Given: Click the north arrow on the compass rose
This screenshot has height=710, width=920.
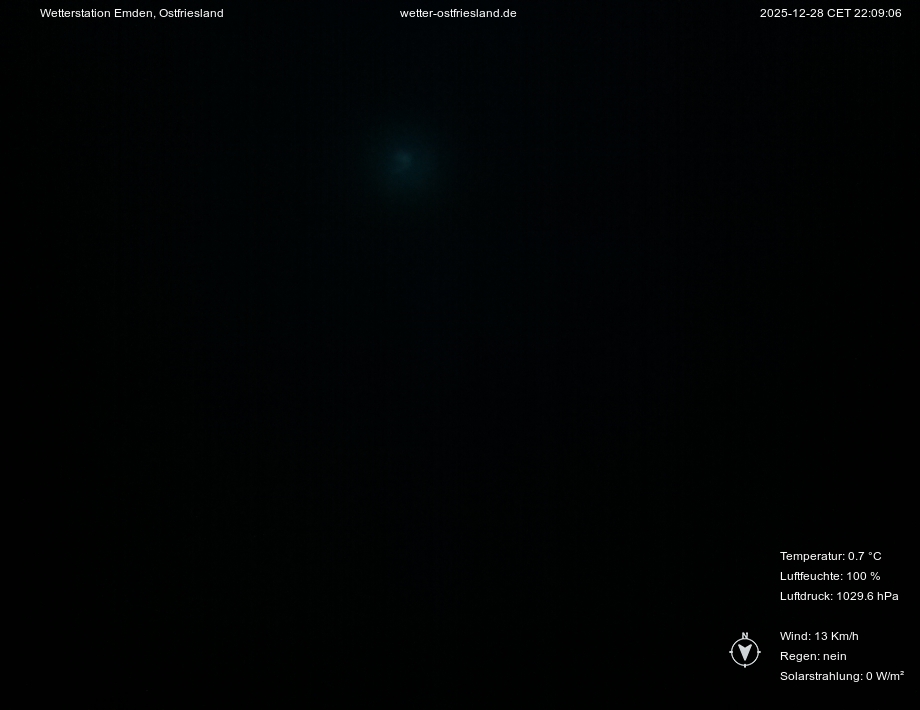Looking at the screenshot, I should coord(745,634).
